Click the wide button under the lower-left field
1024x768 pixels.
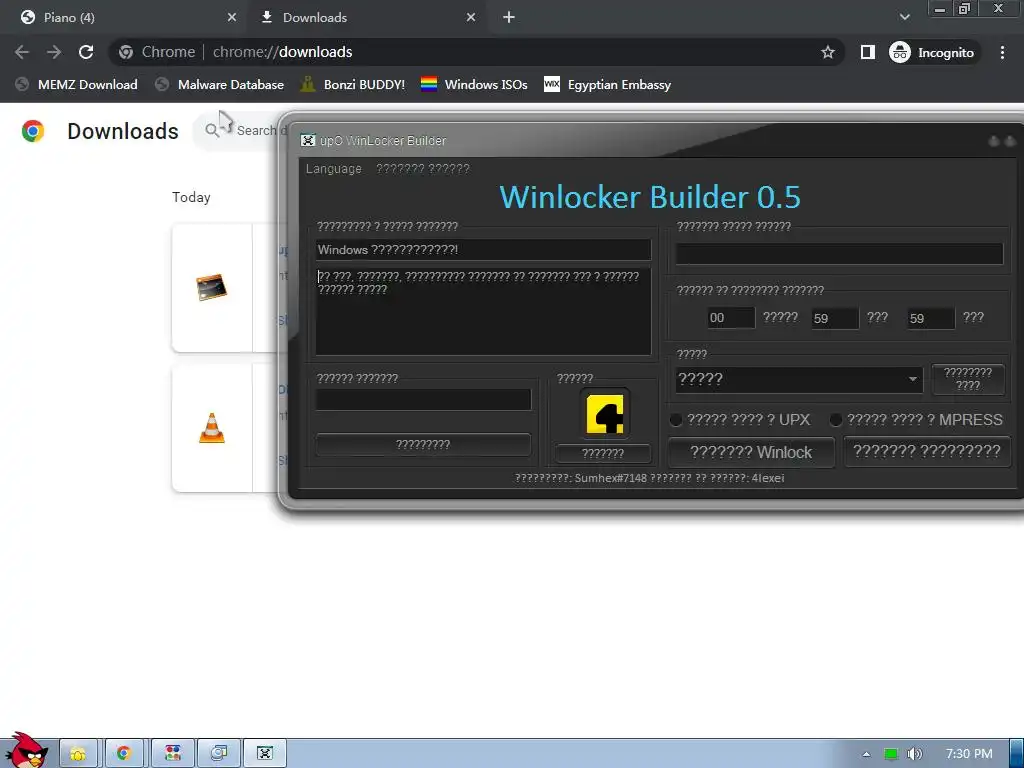(x=423, y=445)
